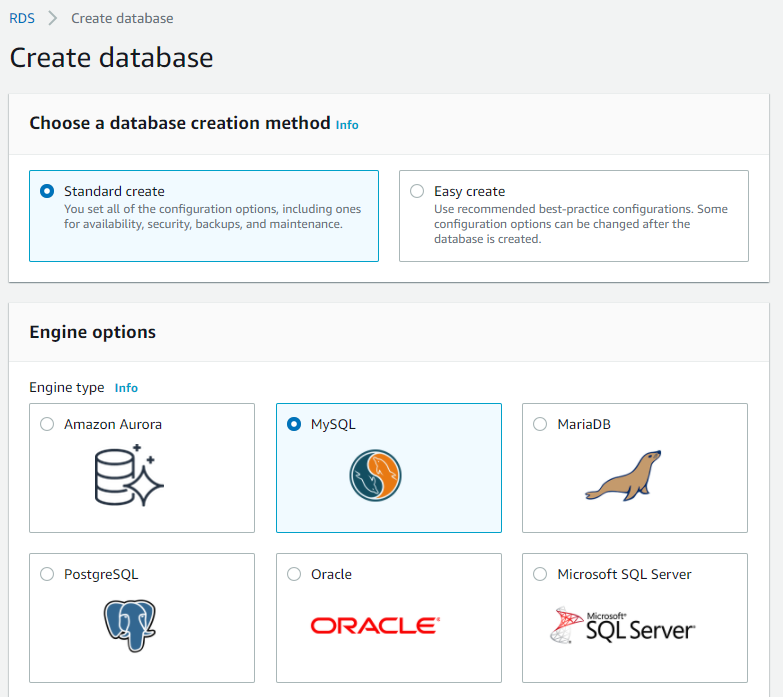Viewport: 783px width, 697px height.
Task: Open Info link beside database creation method
Action: [x=347, y=125]
